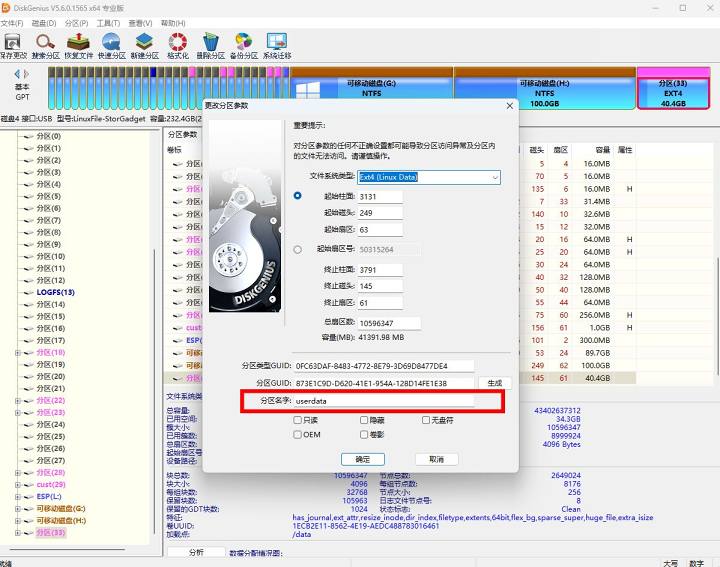The width and height of the screenshot is (720, 567).
Task: Click the 容量 column header in the partition table
Action: tap(602, 150)
